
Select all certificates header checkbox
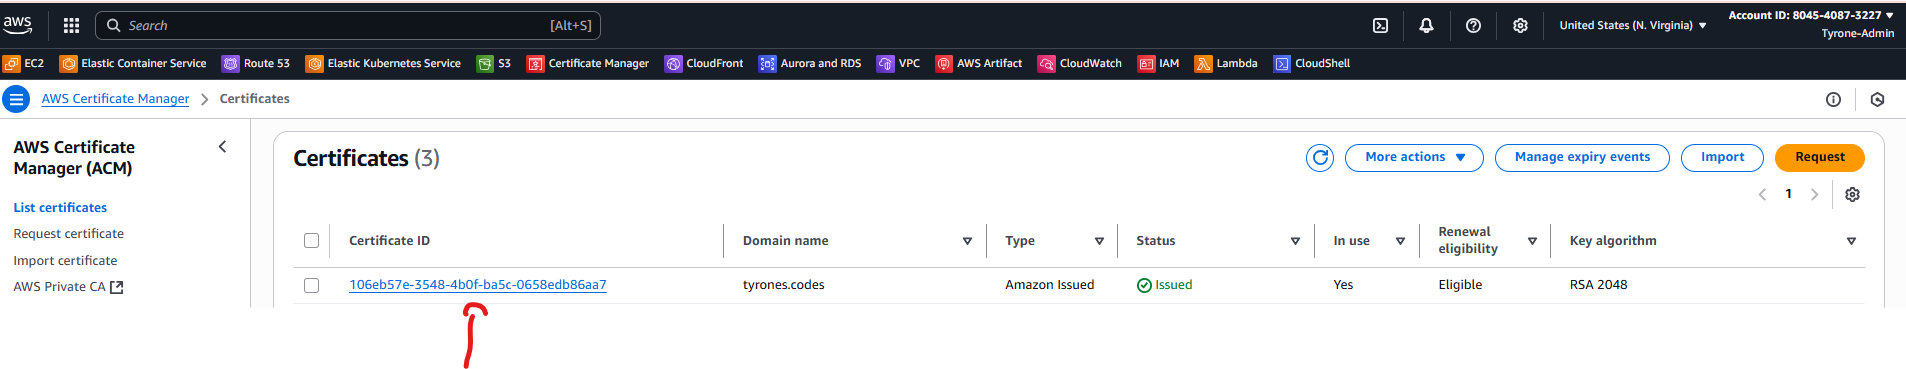pyautogui.click(x=311, y=240)
